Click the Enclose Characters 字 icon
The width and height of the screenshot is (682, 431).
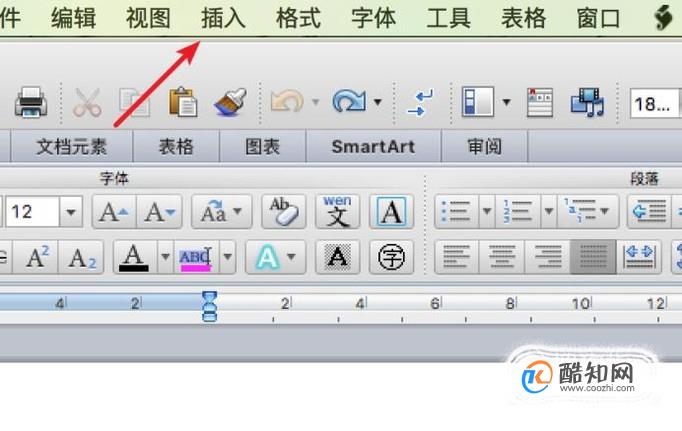coord(391,257)
